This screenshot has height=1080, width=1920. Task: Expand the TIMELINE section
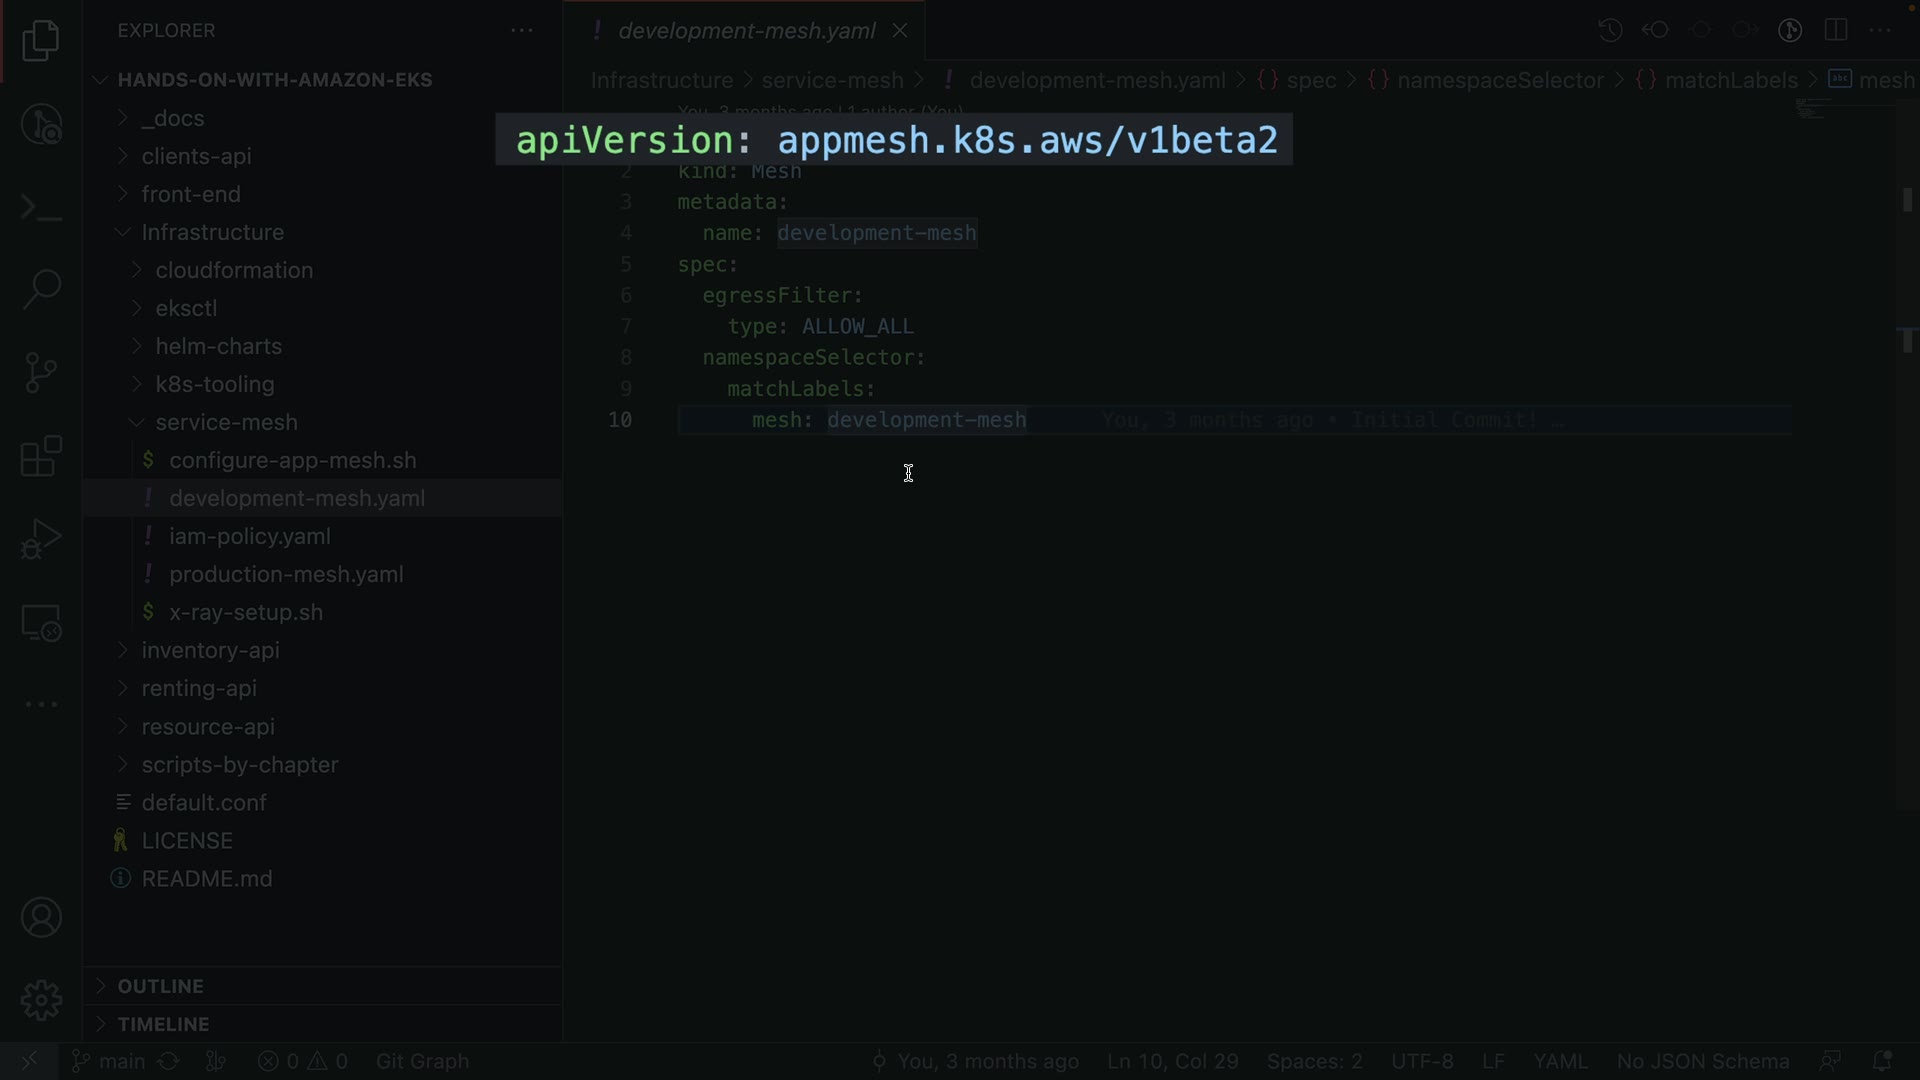pyautogui.click(x=163, y=1024)
